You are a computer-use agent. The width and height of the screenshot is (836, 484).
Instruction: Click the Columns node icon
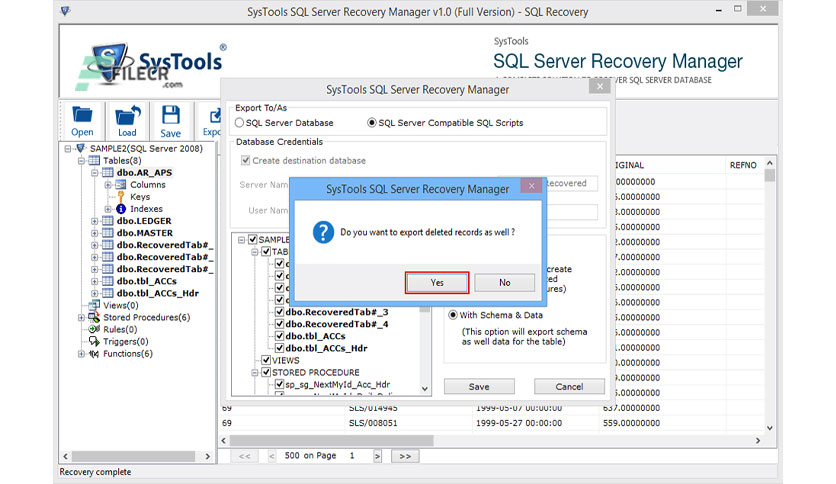coord(120,184)
